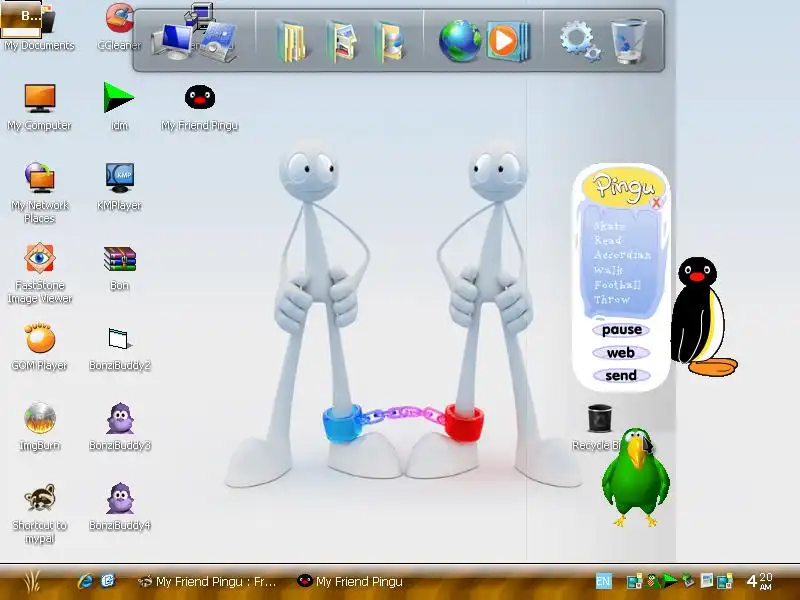This screenshot has width=800, height=600.
Task: Click the send button on Pingu panel
Action: pos(621,376)
